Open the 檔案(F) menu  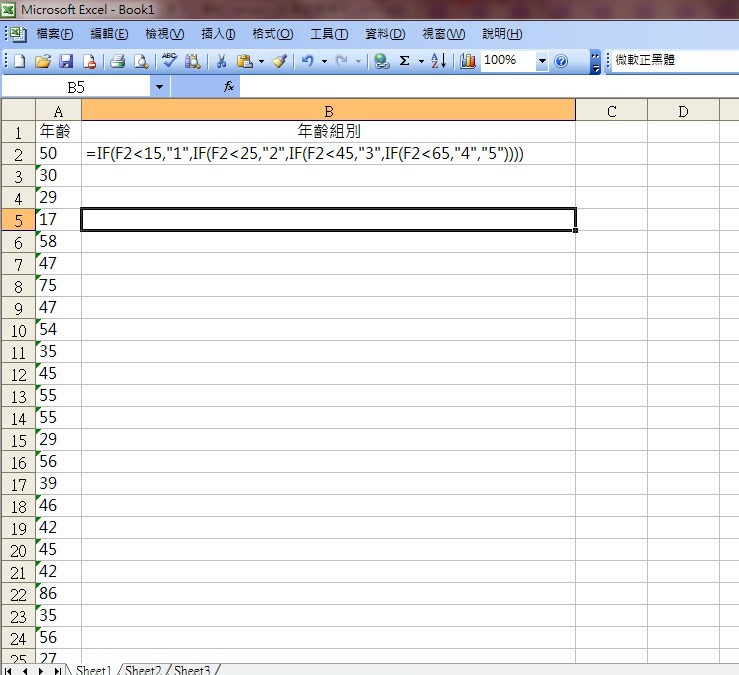tap(55, 34)
